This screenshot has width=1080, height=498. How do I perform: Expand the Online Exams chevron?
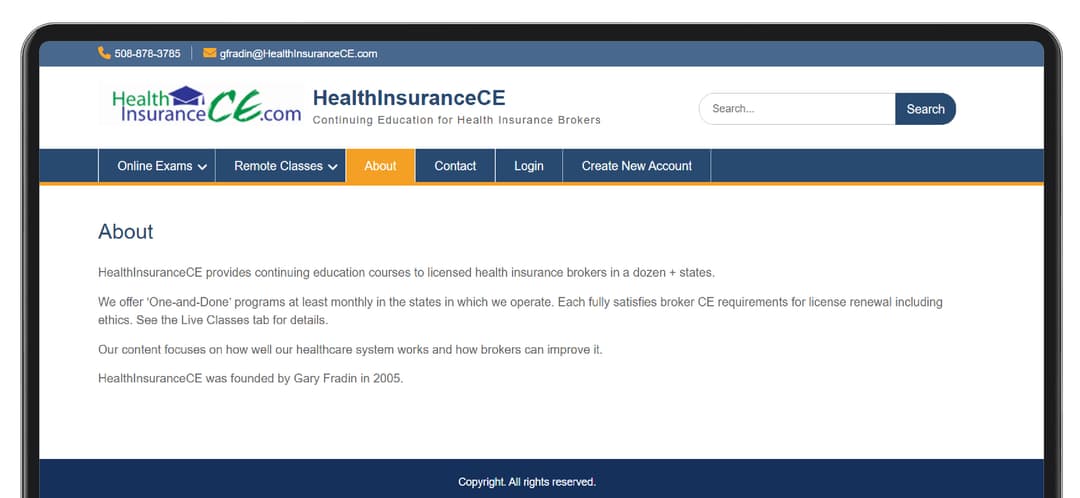202,167
